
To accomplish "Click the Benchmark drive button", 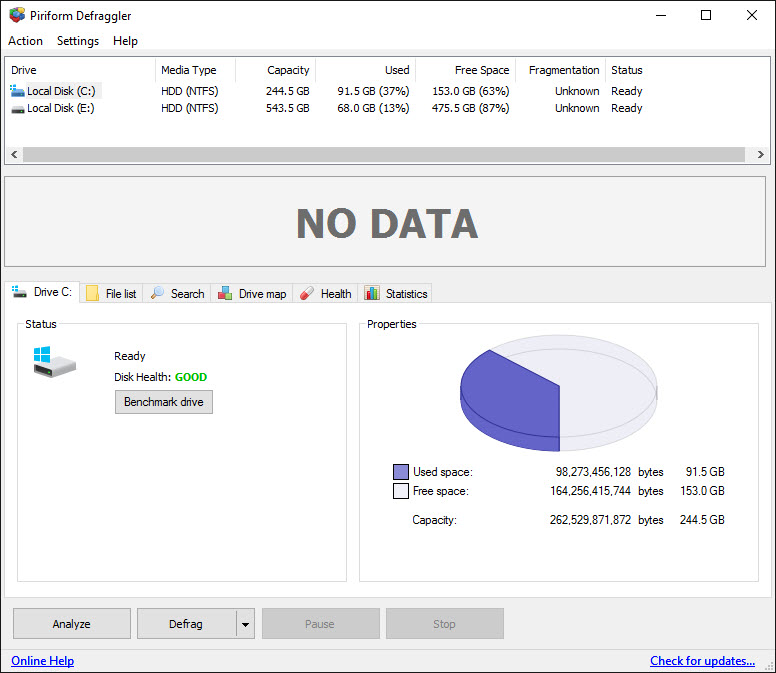I will [164, 402].
